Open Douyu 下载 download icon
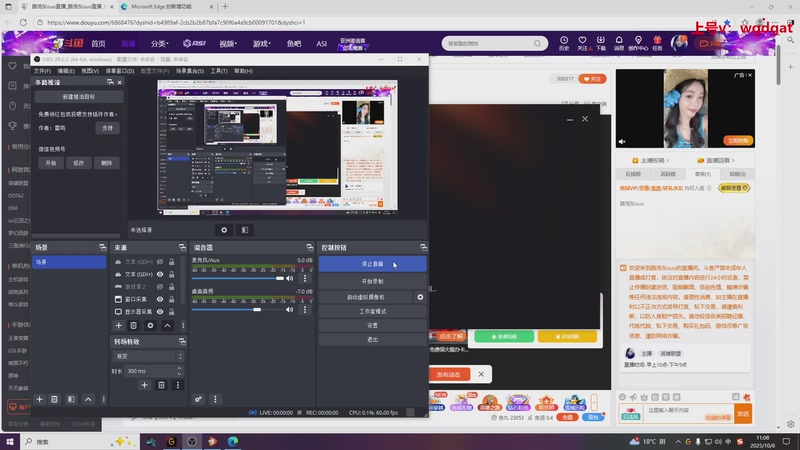This screenshot has width=800, height=450. 601,43
